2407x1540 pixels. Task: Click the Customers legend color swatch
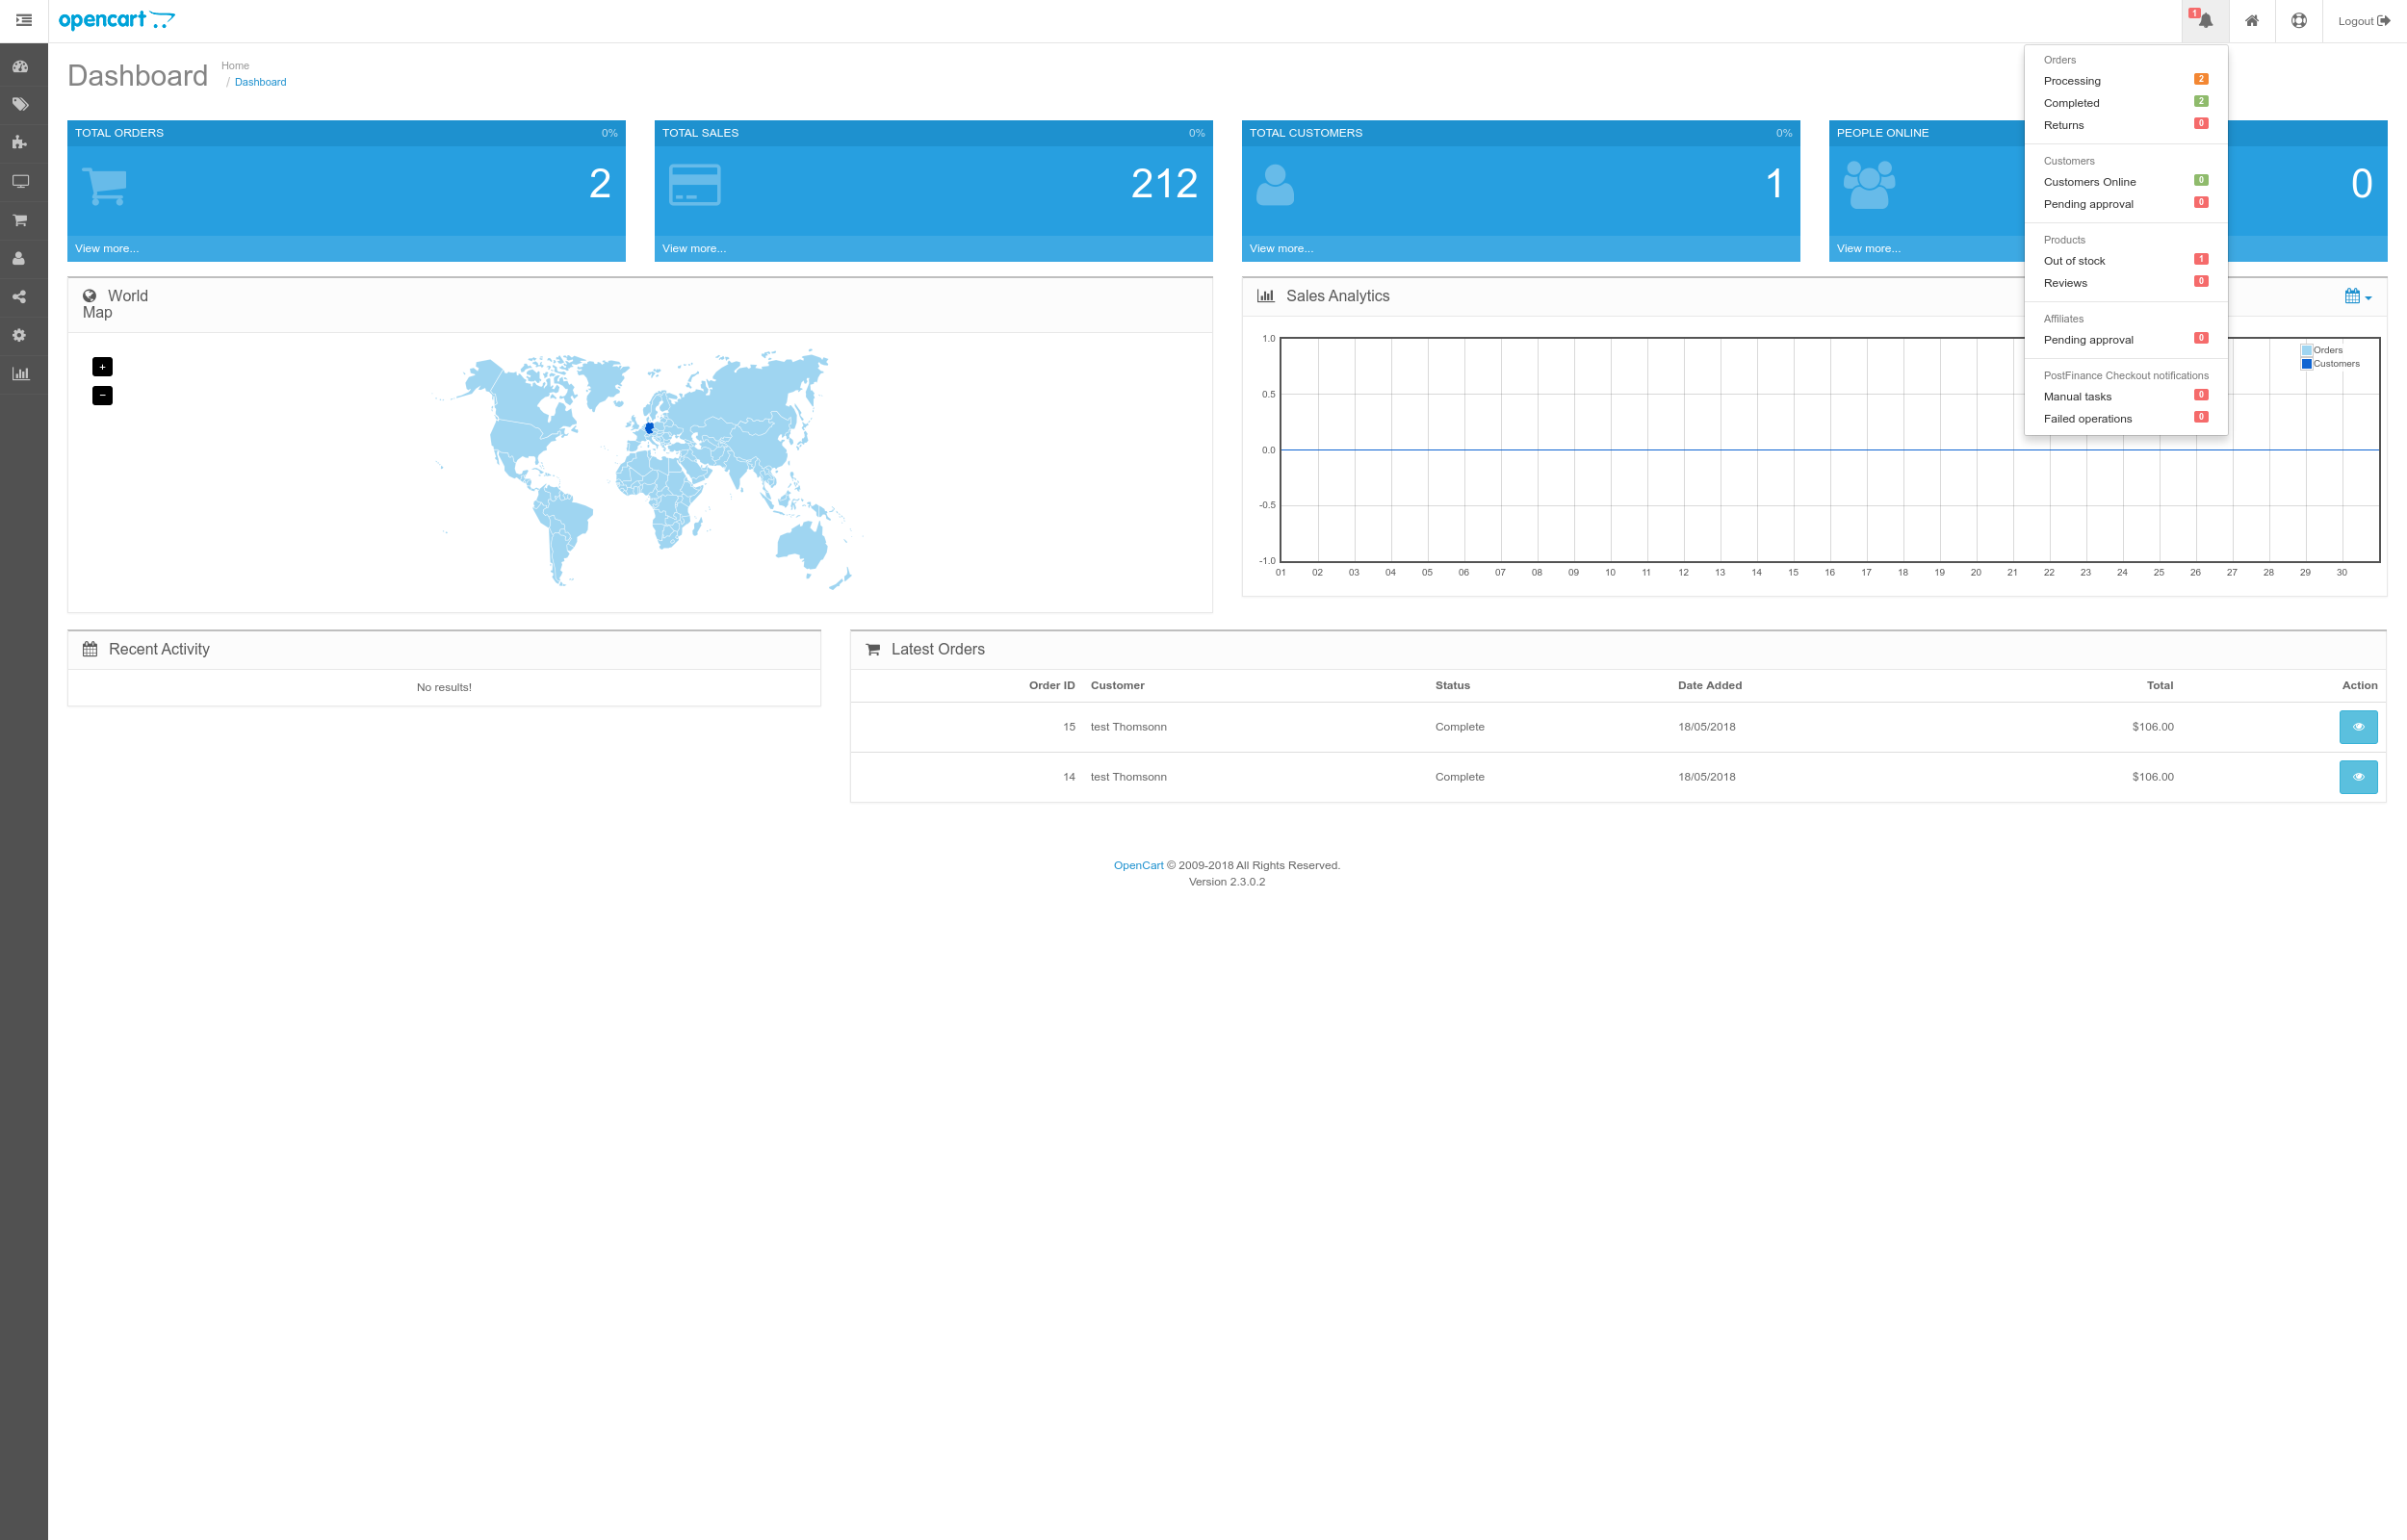tap(2306, 364)
